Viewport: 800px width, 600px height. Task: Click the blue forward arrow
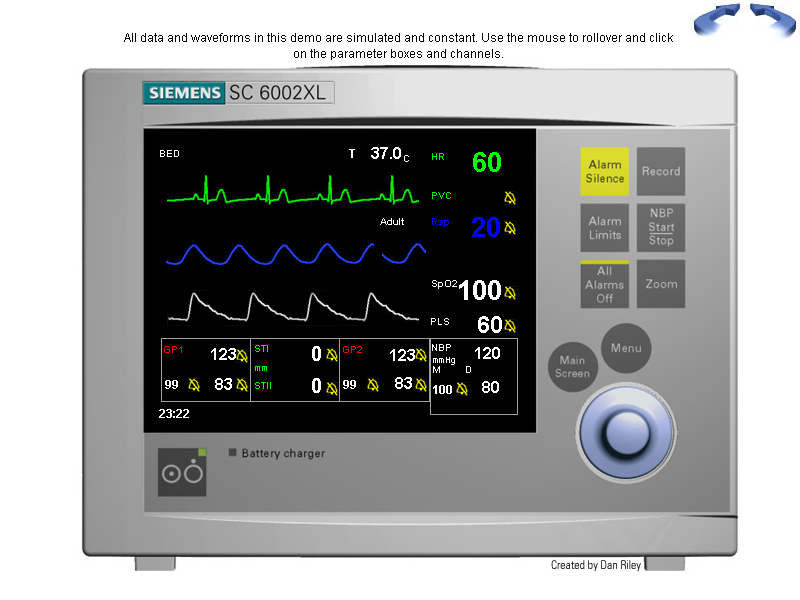click(x=772, y=19)
